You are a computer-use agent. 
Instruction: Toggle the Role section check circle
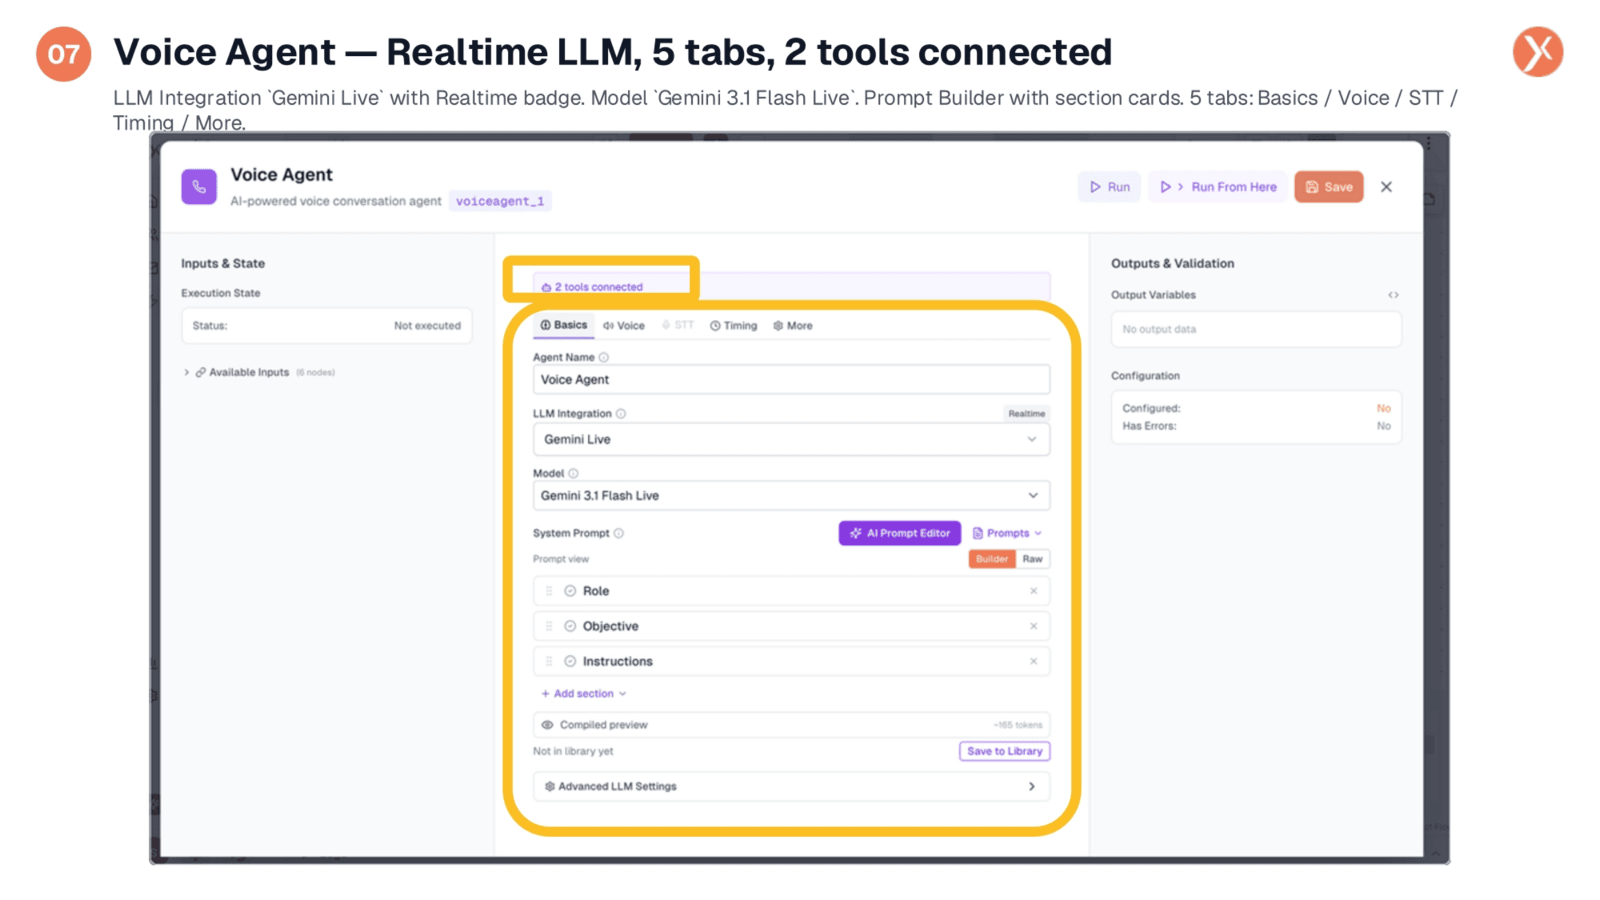click(x=570, y=591)
